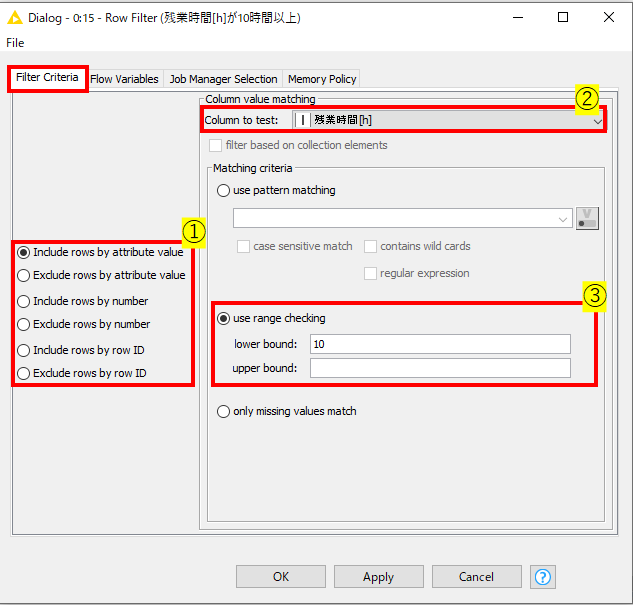Click the Apply button
The width and height of the screenshot is (633, 605).
[379, 577]
